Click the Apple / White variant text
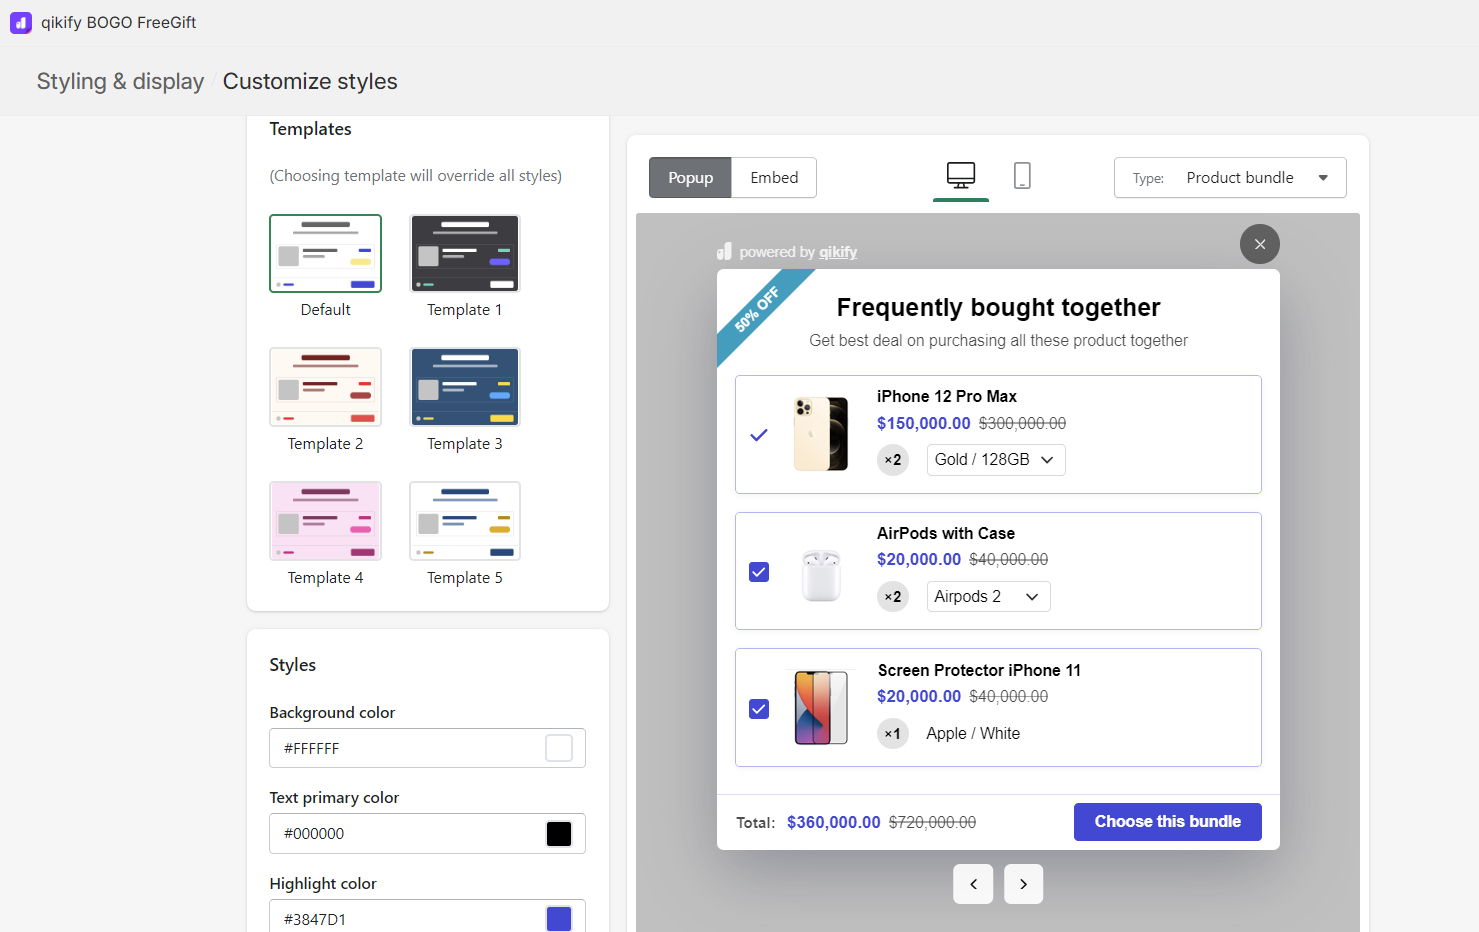Image resolution: width=1479 pixels, height=932 pixels. pos(973,734)
